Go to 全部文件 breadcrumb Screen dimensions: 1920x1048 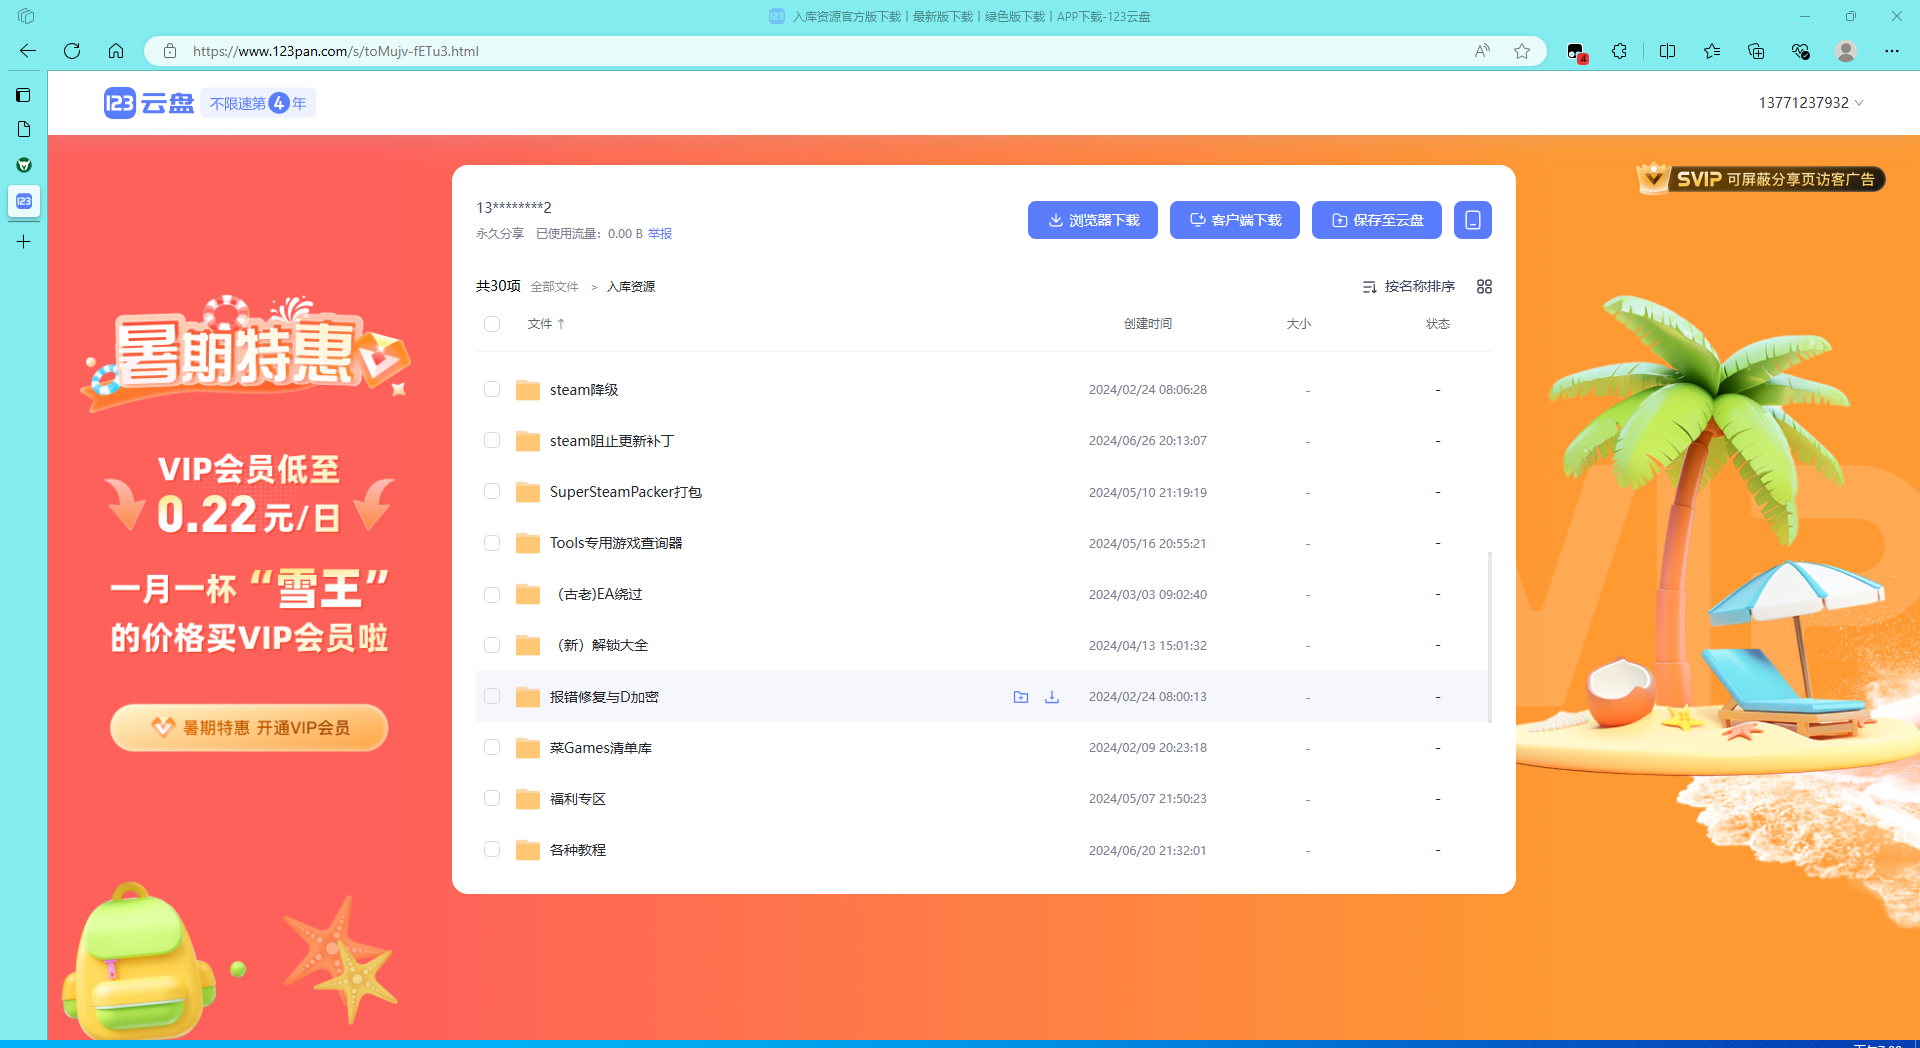(554, 287)
